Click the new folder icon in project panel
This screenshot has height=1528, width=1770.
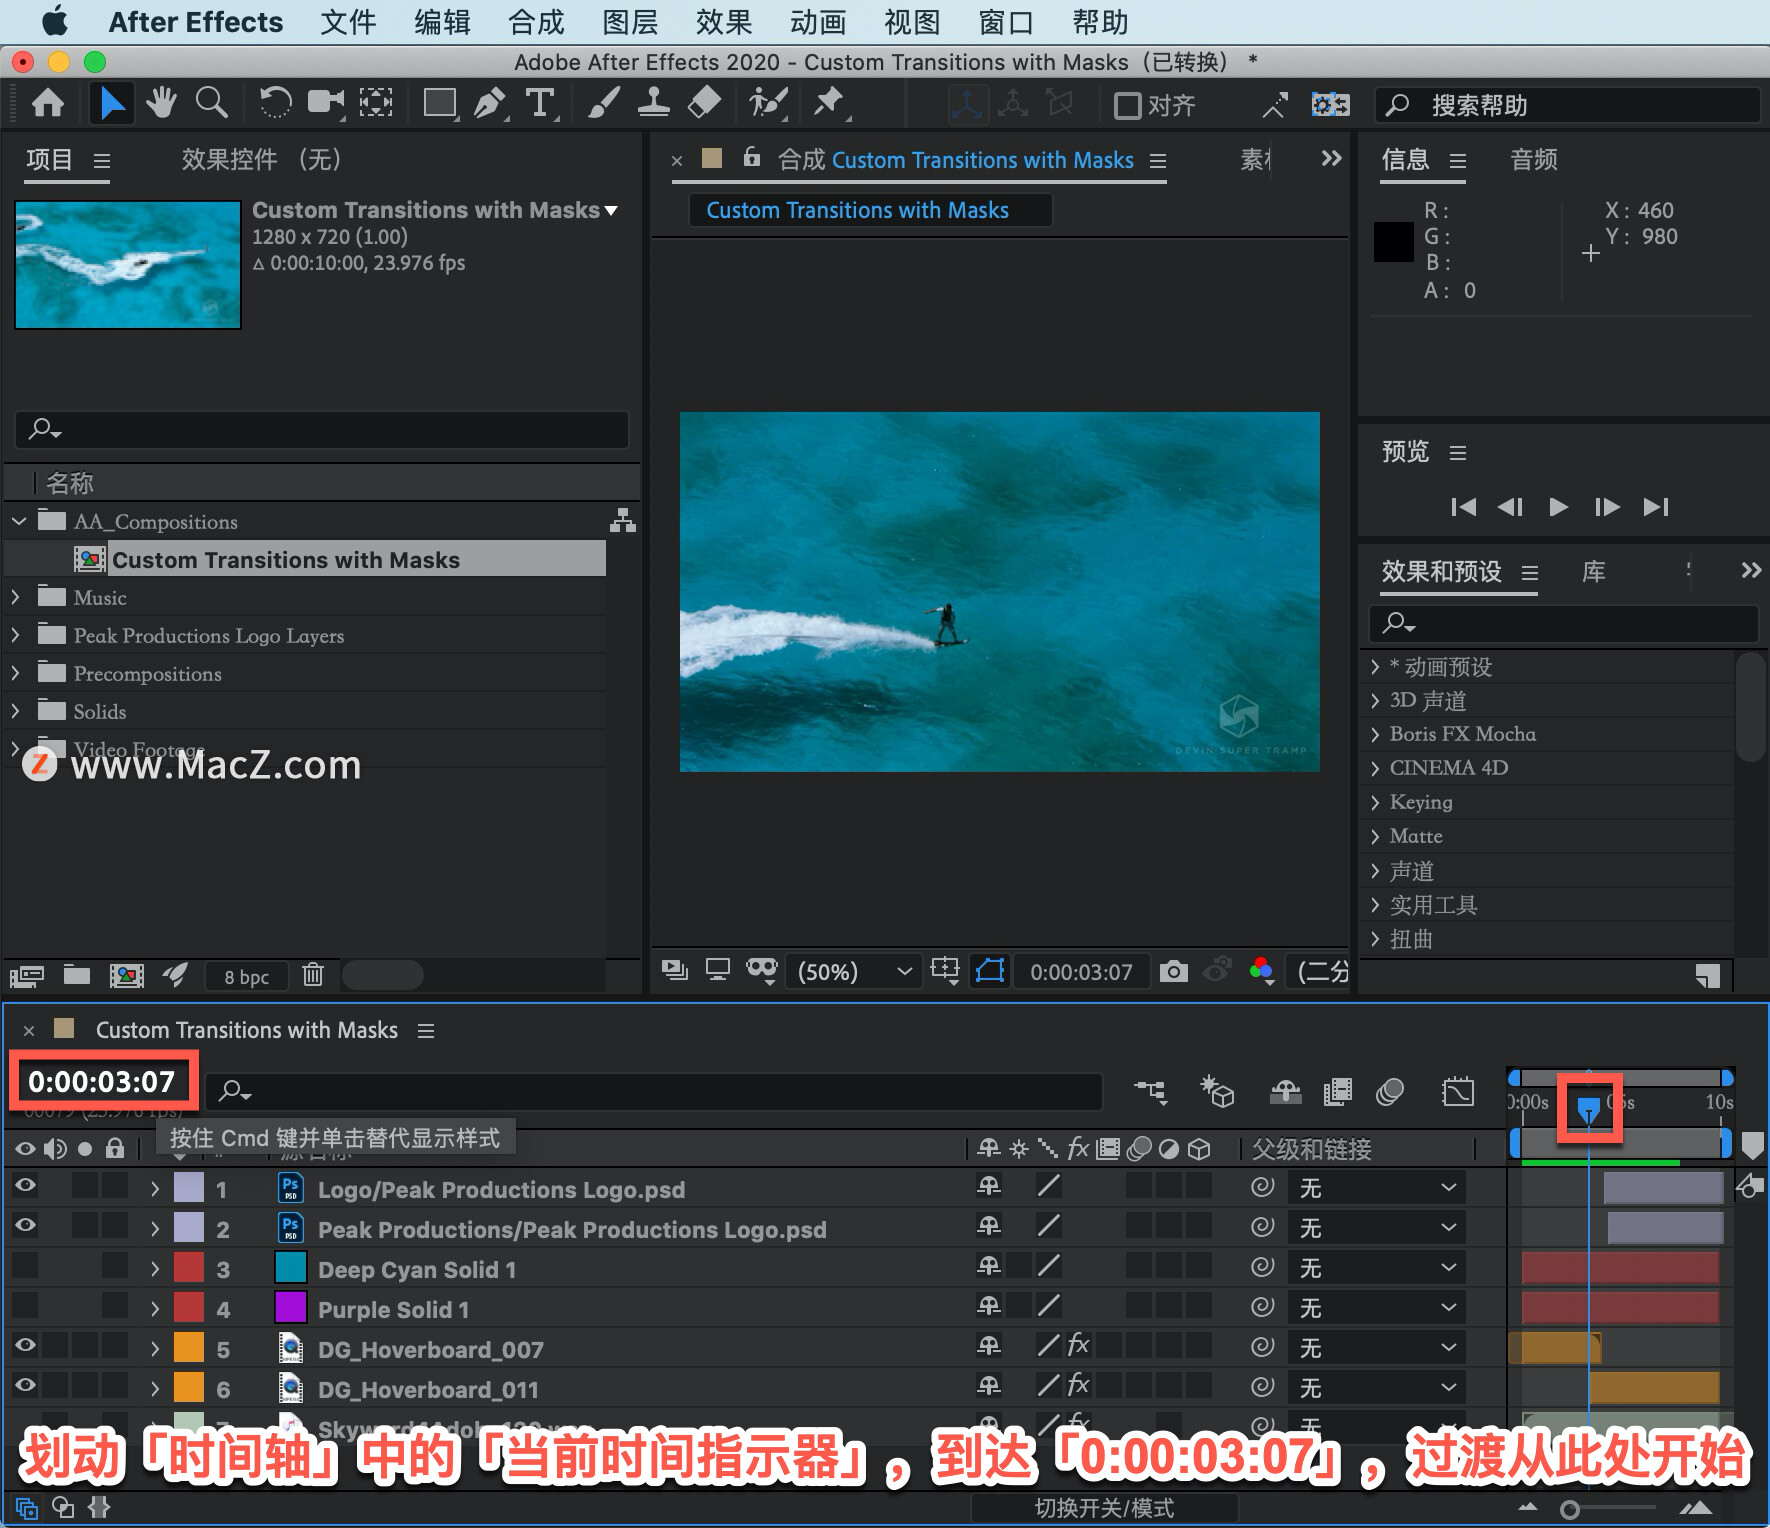(x=77, y=975)
